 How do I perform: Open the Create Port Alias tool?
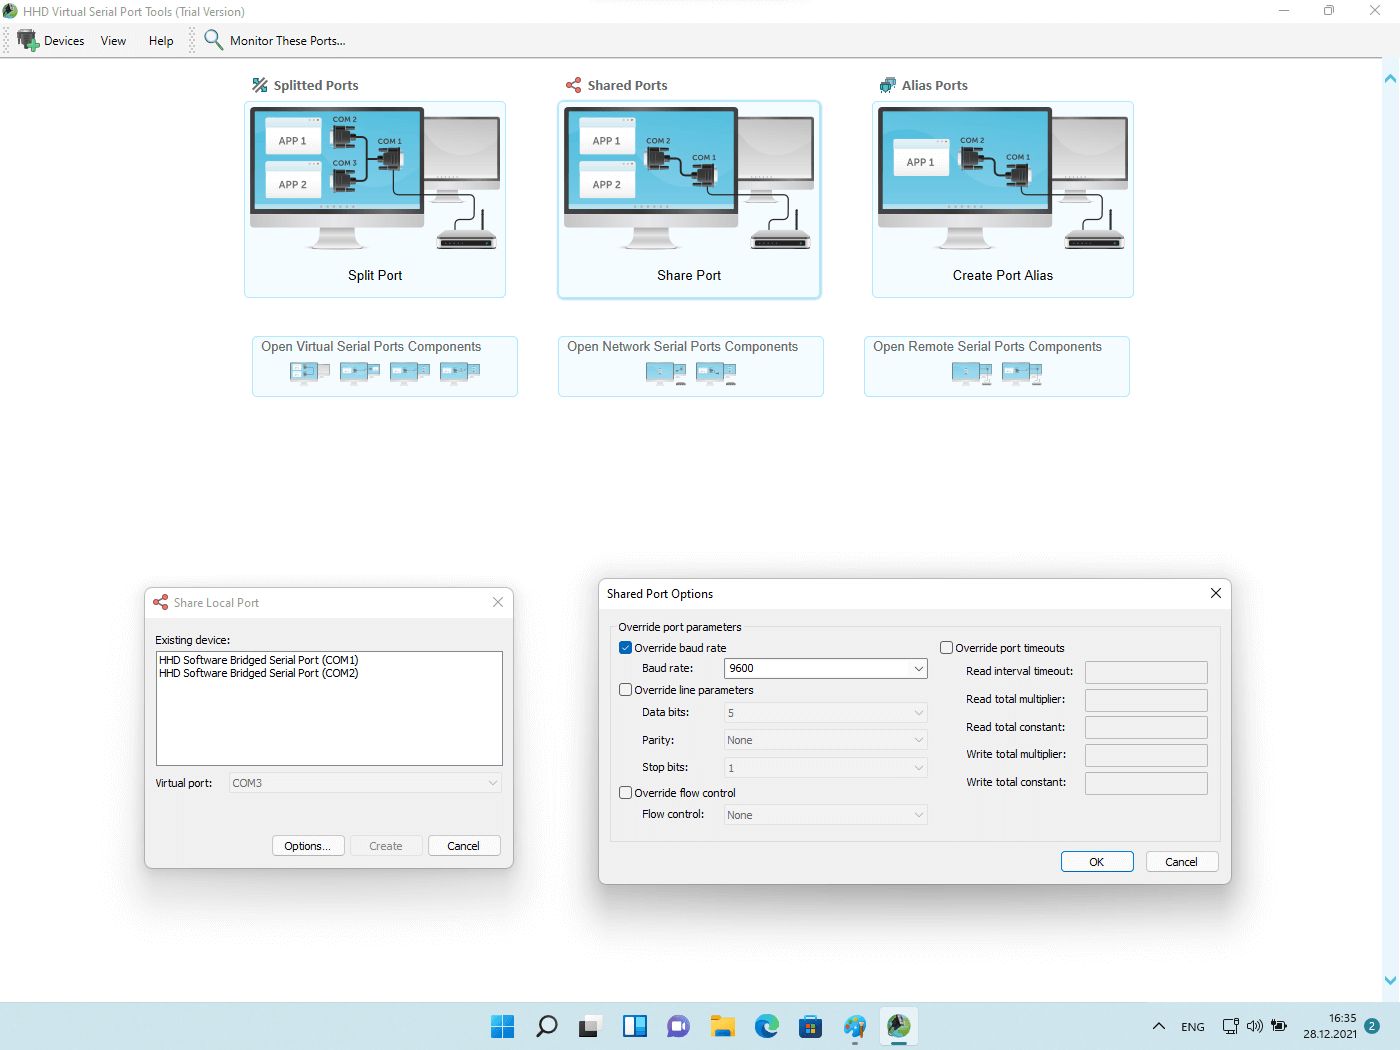click(x=1002, y=200)
